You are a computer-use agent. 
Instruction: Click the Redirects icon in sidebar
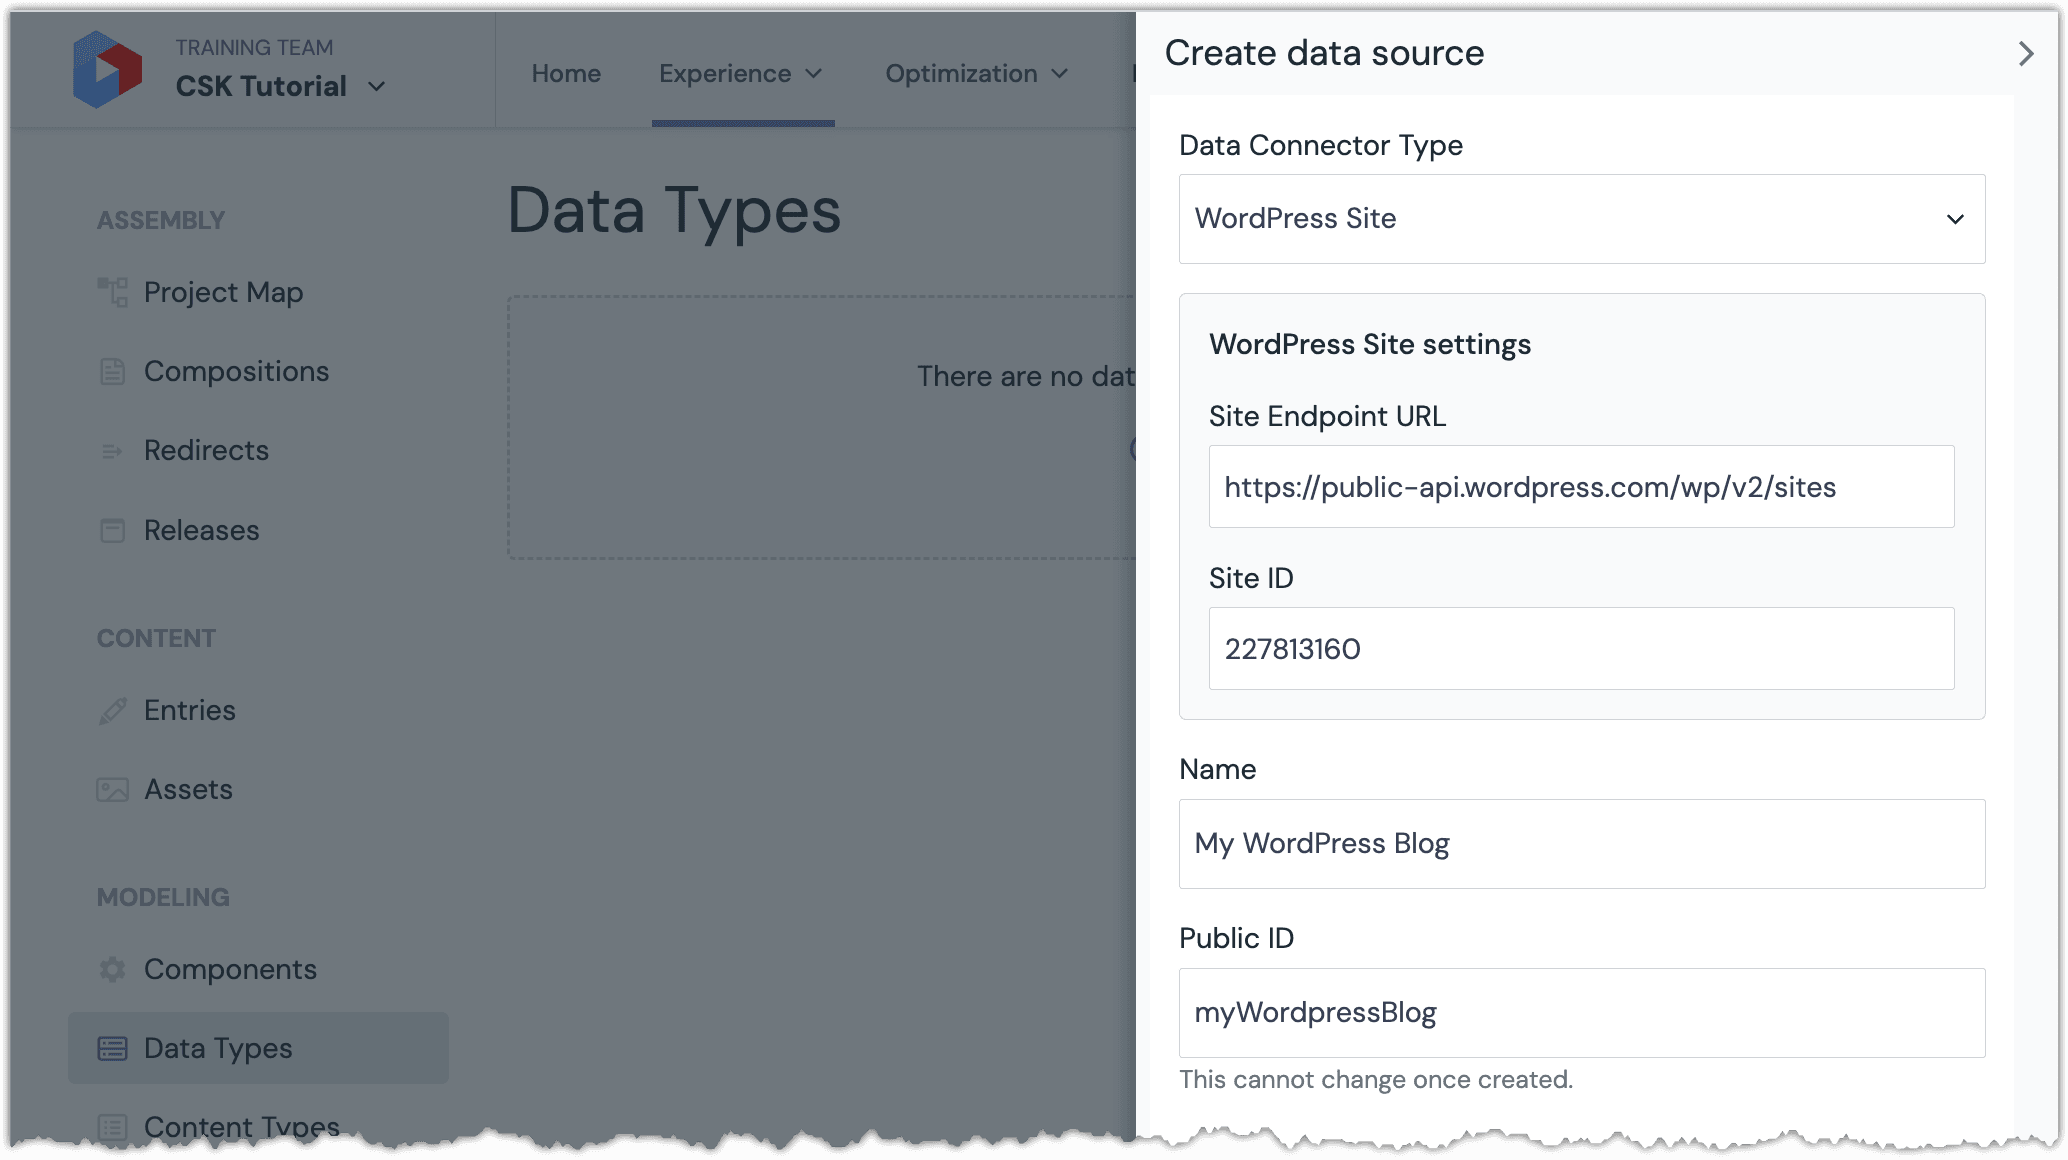point(112,452)
